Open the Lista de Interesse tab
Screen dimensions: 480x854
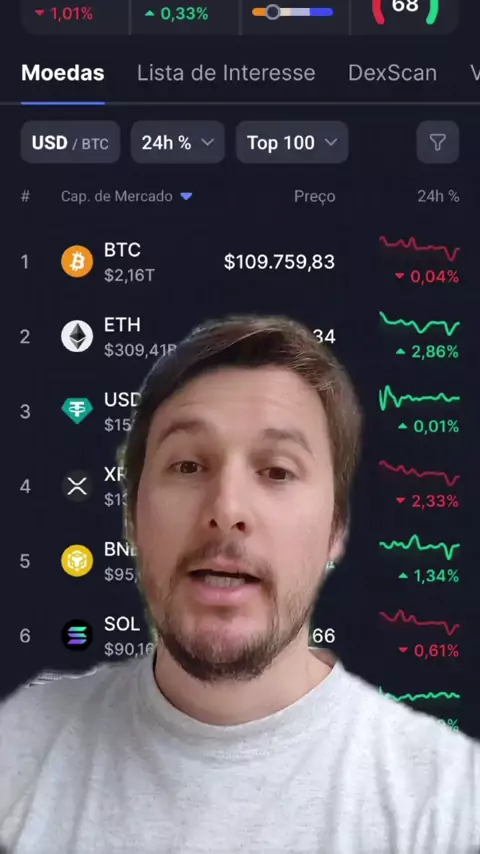point(226,73)
